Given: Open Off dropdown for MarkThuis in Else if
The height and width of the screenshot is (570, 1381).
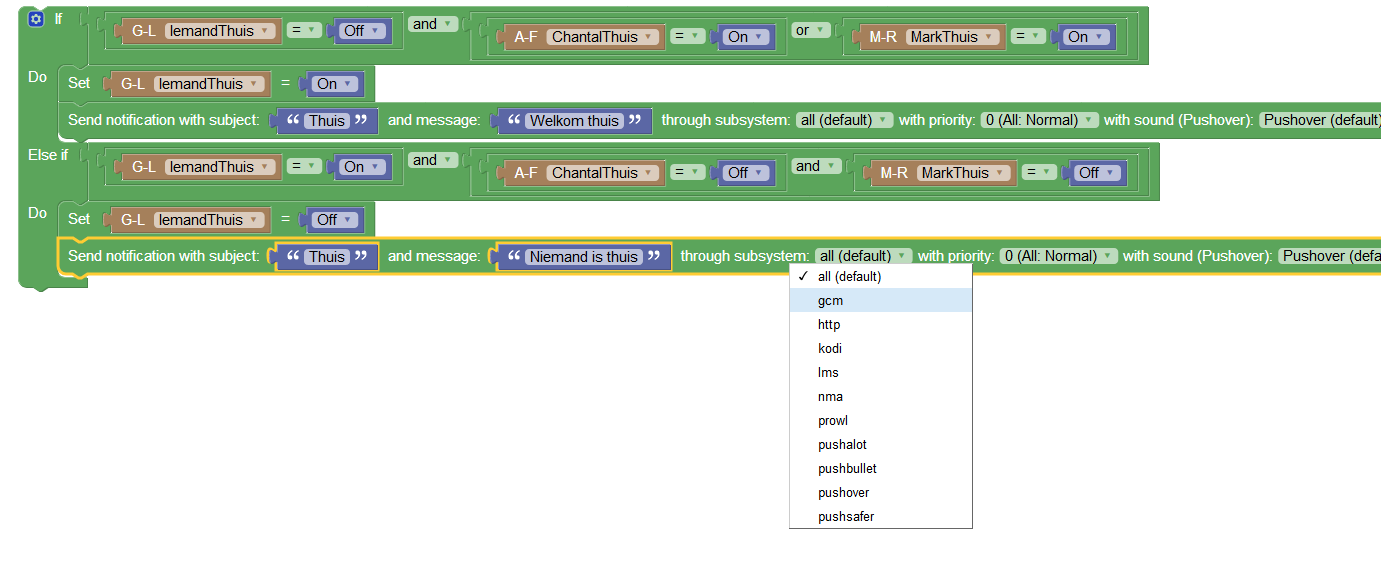Looking at the screenshot, I should (1097, 173).
